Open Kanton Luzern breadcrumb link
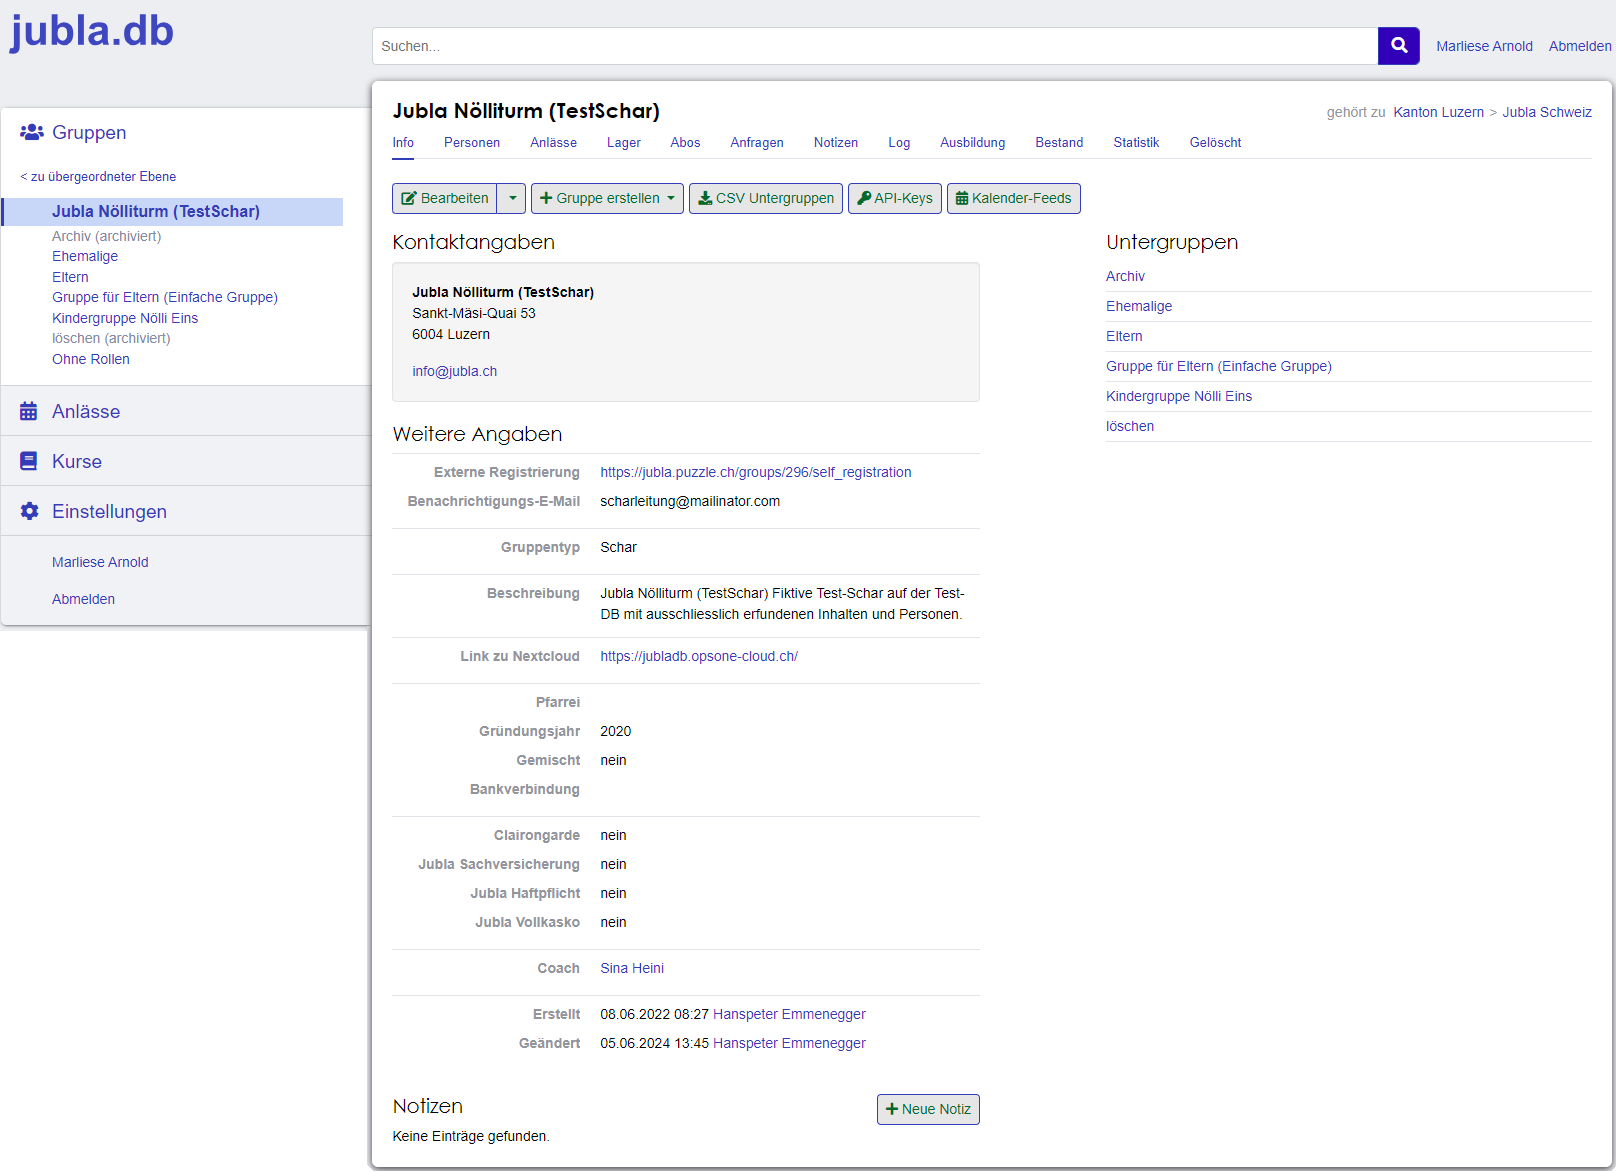The height and width of the screenshot is (1172, 1616). [1438, 112]
